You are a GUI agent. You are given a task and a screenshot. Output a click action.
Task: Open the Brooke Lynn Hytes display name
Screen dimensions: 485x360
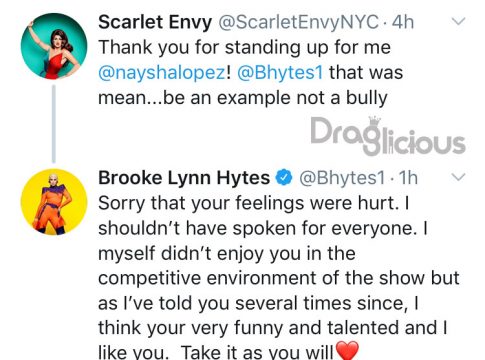click(x=184, y=178)
